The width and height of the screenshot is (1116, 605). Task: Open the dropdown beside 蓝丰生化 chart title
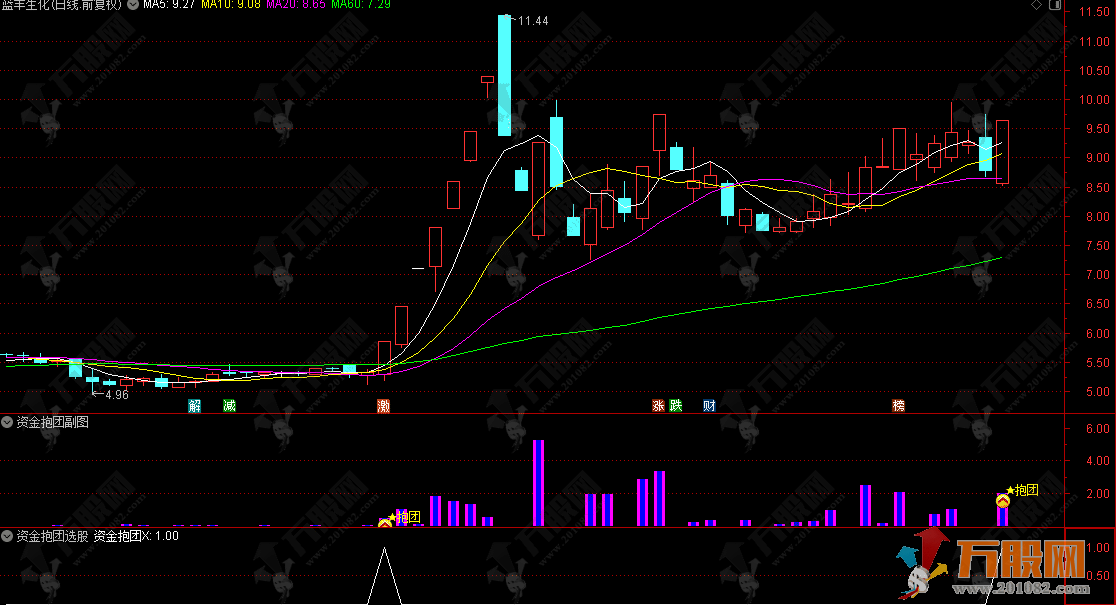(x=132, y=4)
